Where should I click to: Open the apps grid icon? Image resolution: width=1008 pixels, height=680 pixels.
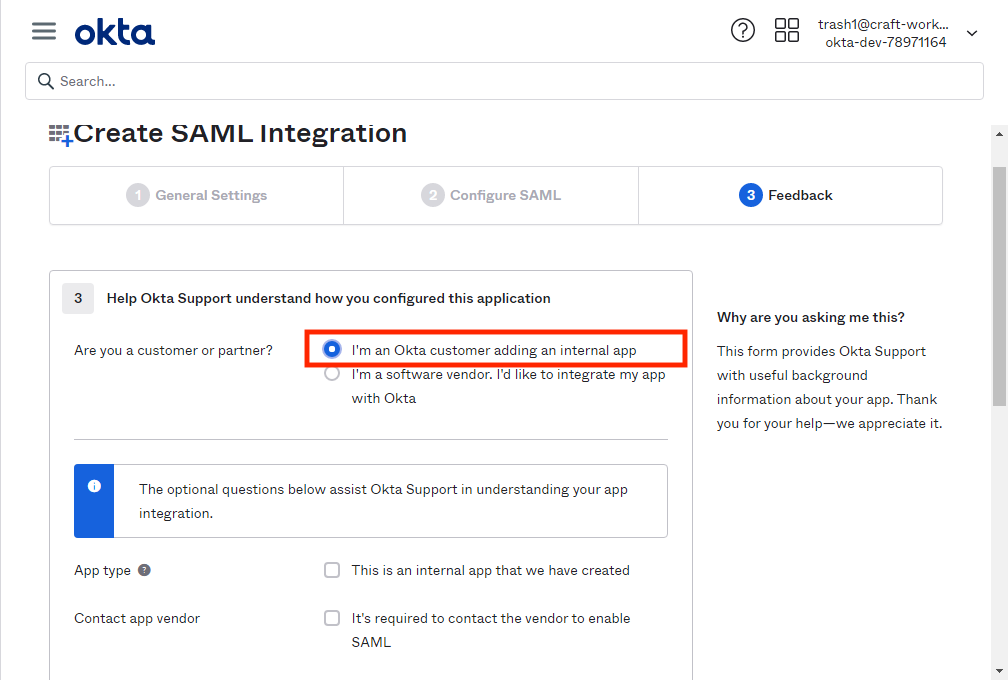[786, 30]
